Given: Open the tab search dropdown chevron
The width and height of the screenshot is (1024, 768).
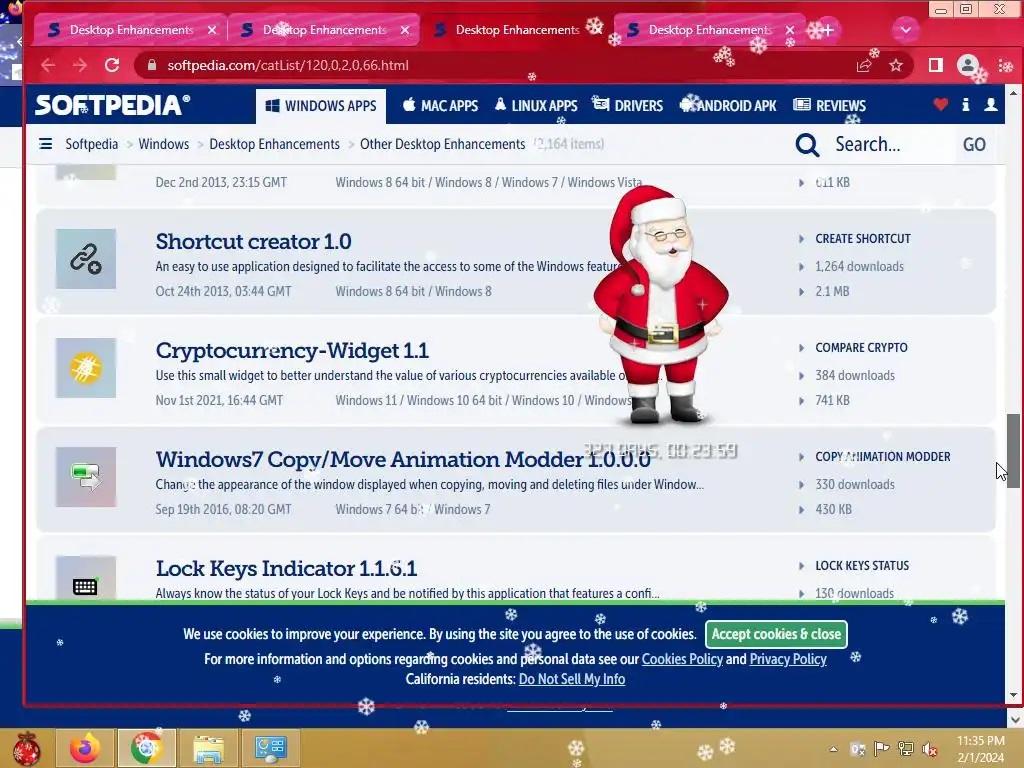Looking at the screenshot, I should [905, 29].
